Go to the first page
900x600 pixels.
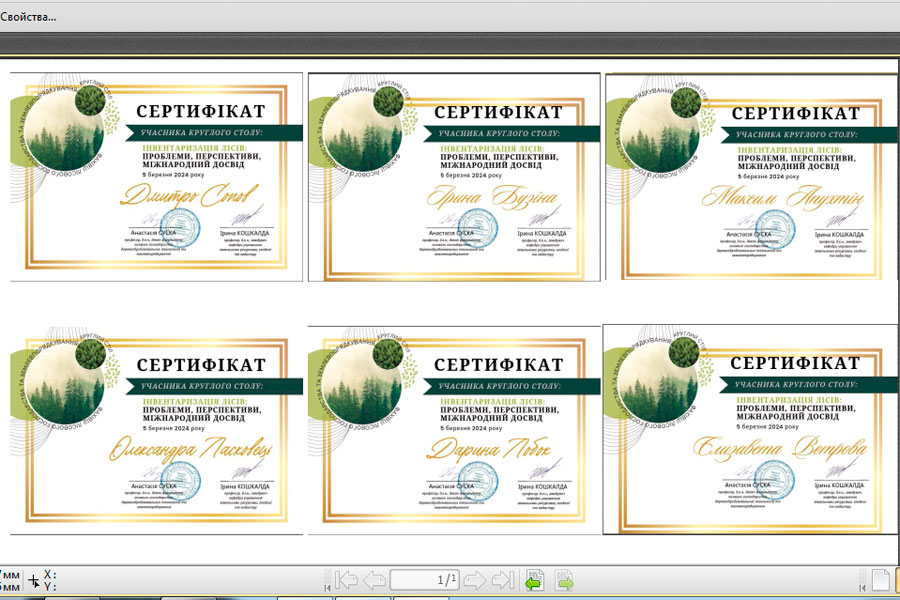point(346,580)
